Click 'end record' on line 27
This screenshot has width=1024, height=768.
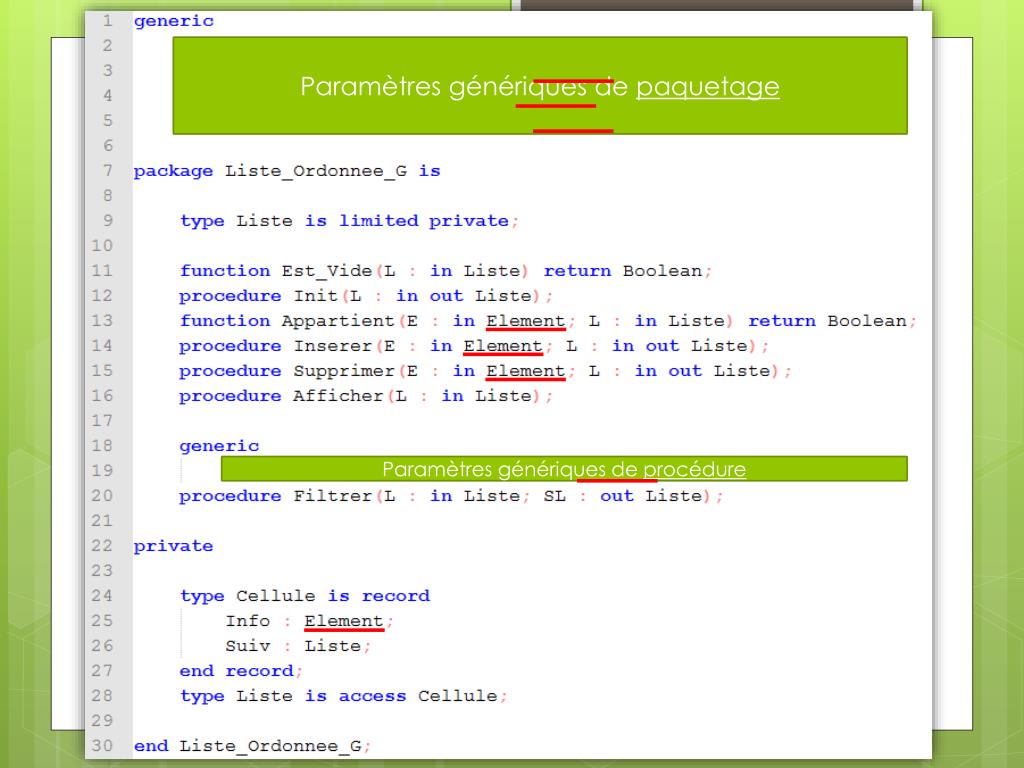(236, 671)
